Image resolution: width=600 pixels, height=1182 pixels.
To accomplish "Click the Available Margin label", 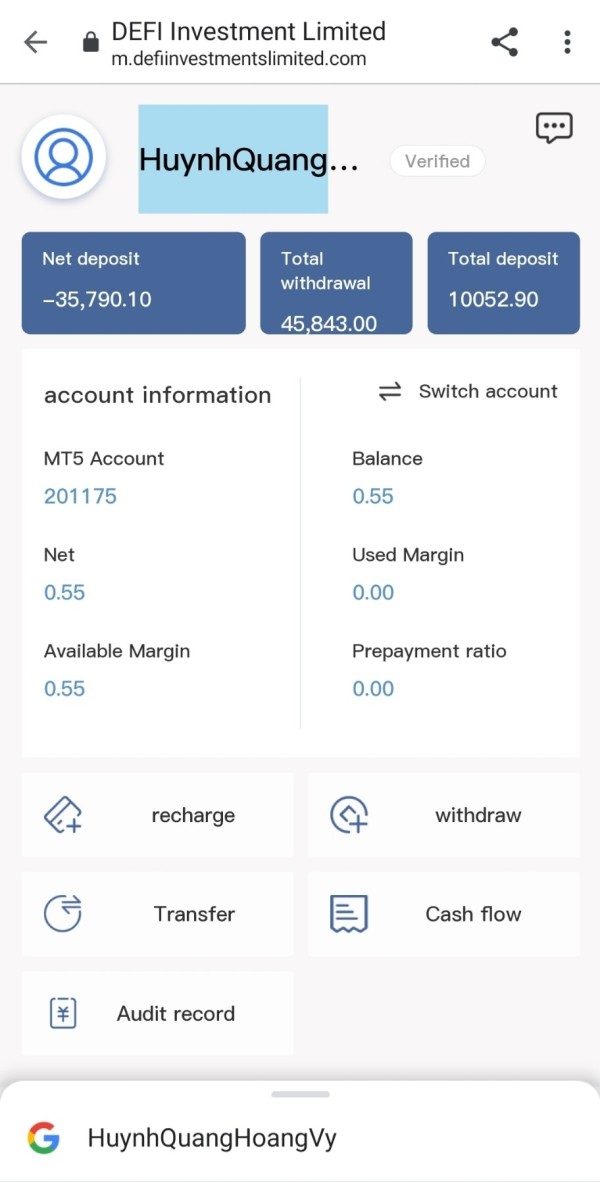I will [x=117, y=651].
